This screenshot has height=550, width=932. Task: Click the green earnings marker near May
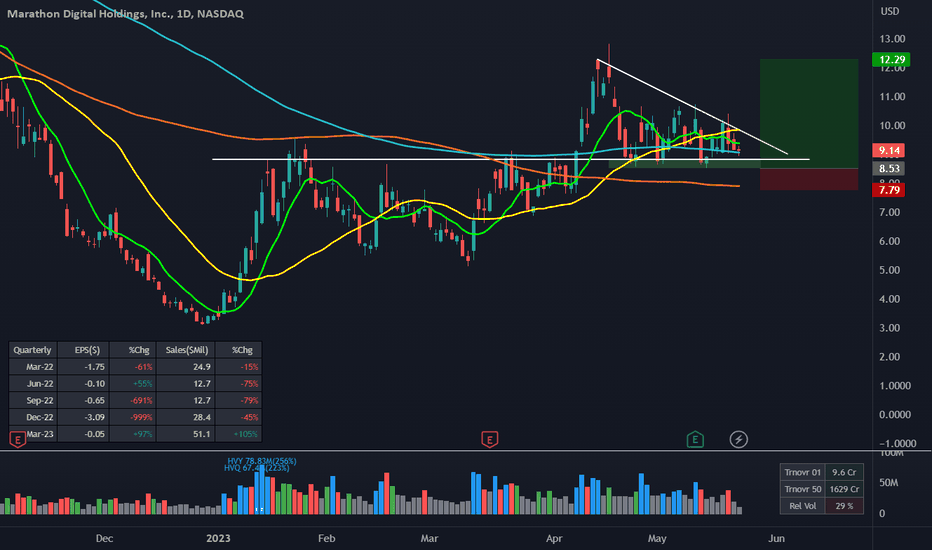(695, 440)
